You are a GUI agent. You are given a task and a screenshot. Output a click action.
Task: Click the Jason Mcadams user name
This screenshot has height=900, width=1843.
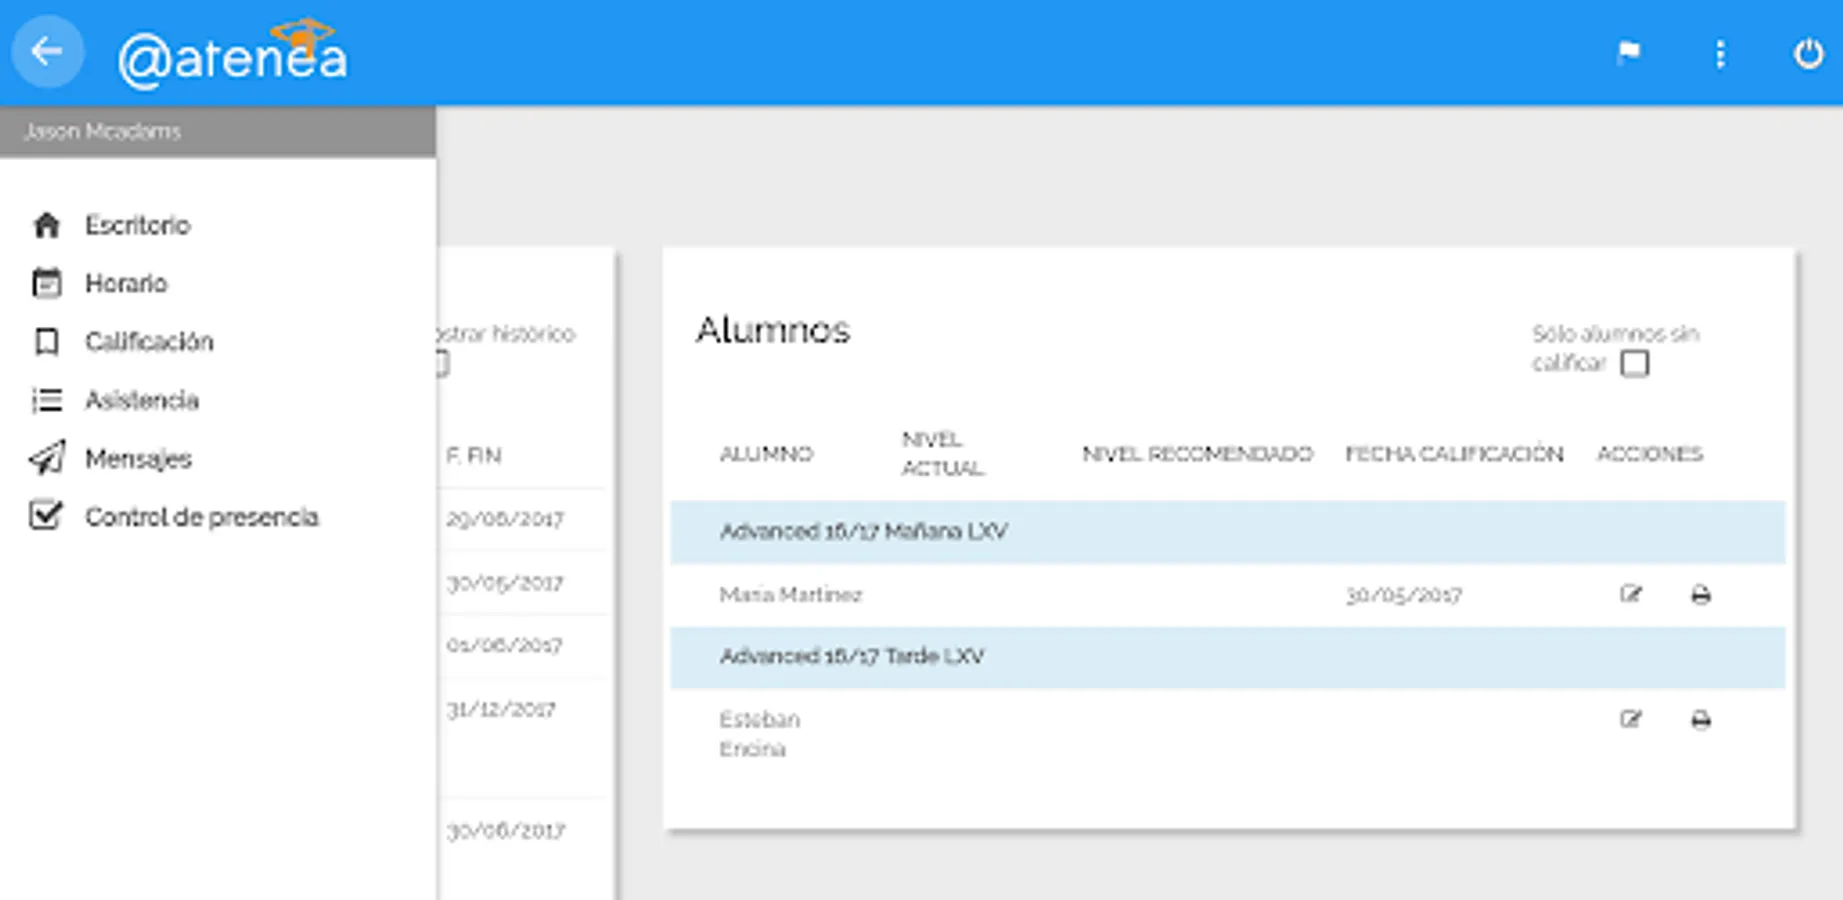[102, 131]
